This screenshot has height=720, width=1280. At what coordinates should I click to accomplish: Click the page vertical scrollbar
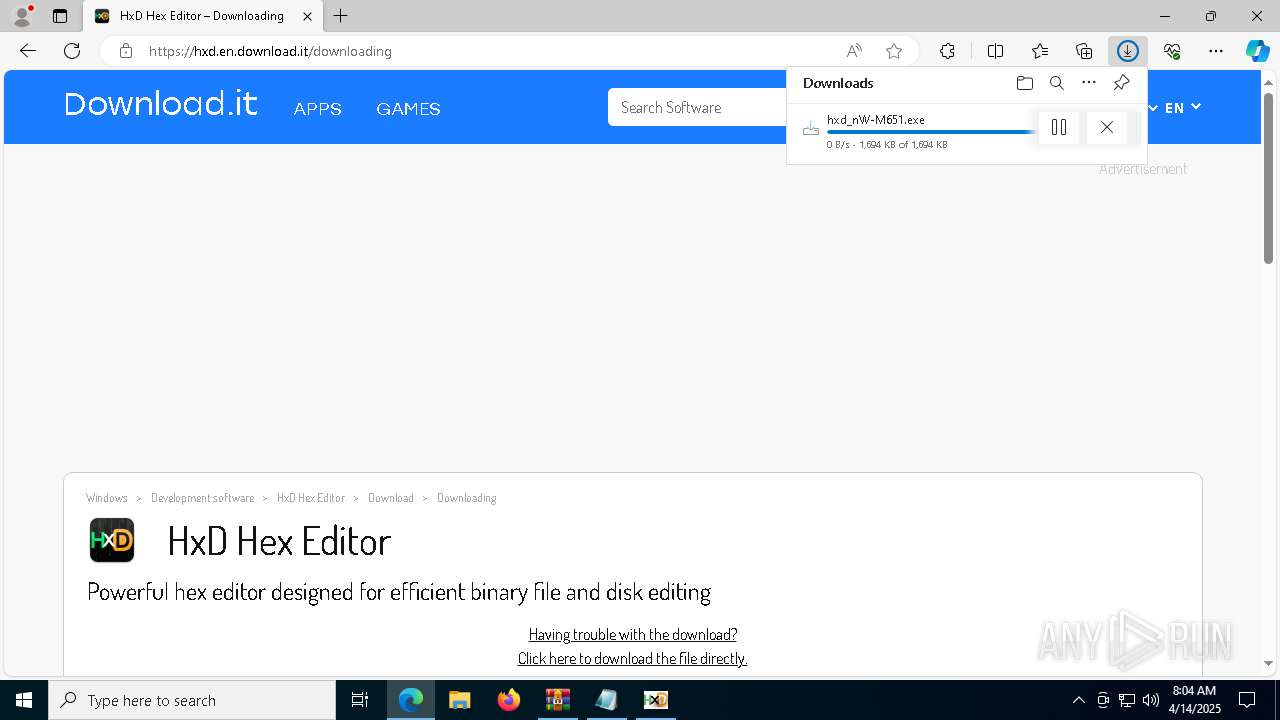click(1268, 178)
